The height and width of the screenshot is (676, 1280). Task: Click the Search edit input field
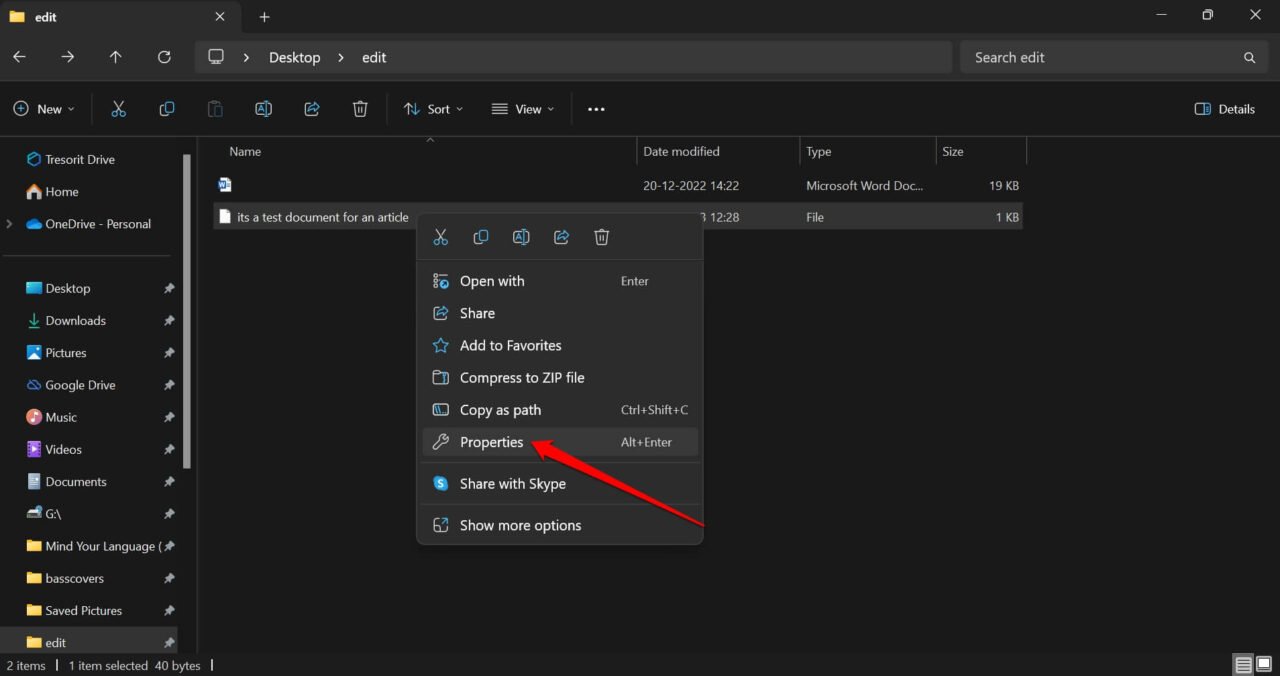tap(1100, 57)
